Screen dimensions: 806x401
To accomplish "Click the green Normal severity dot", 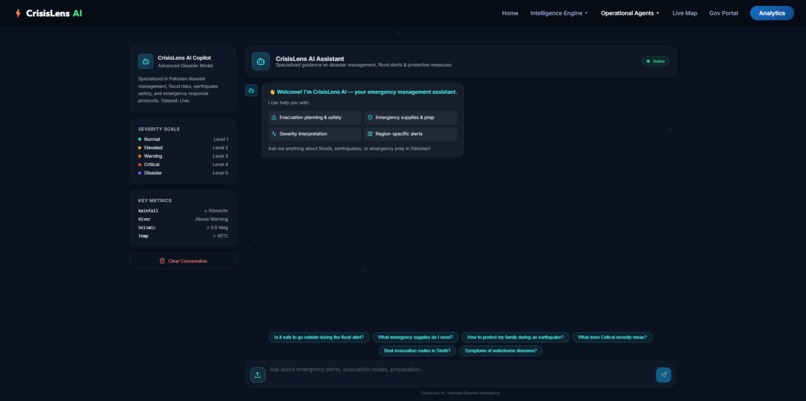I will coord(139,139).
